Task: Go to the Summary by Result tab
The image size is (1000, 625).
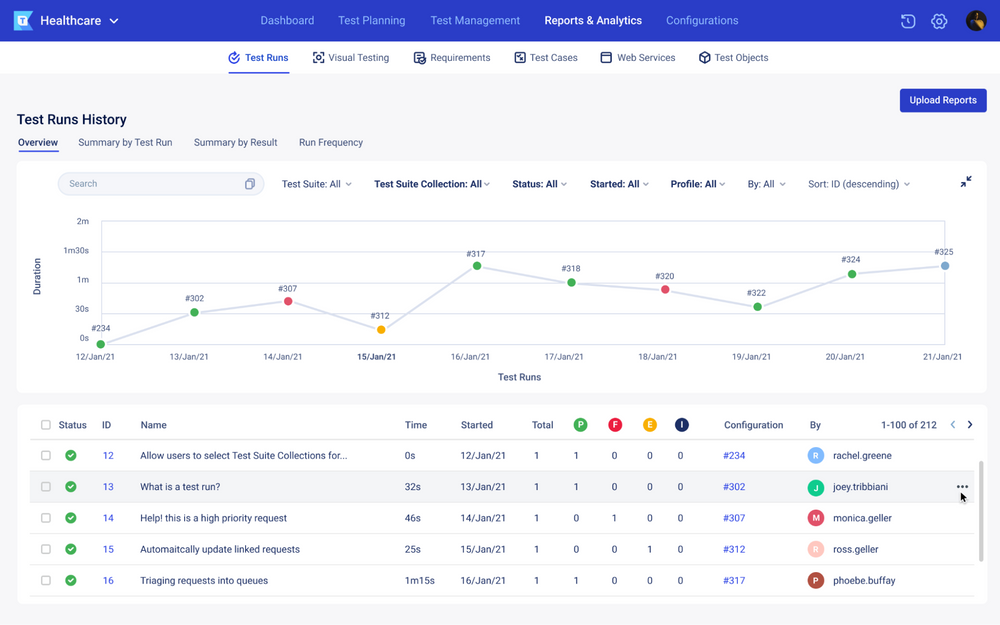Action: [x=235, y=142]
